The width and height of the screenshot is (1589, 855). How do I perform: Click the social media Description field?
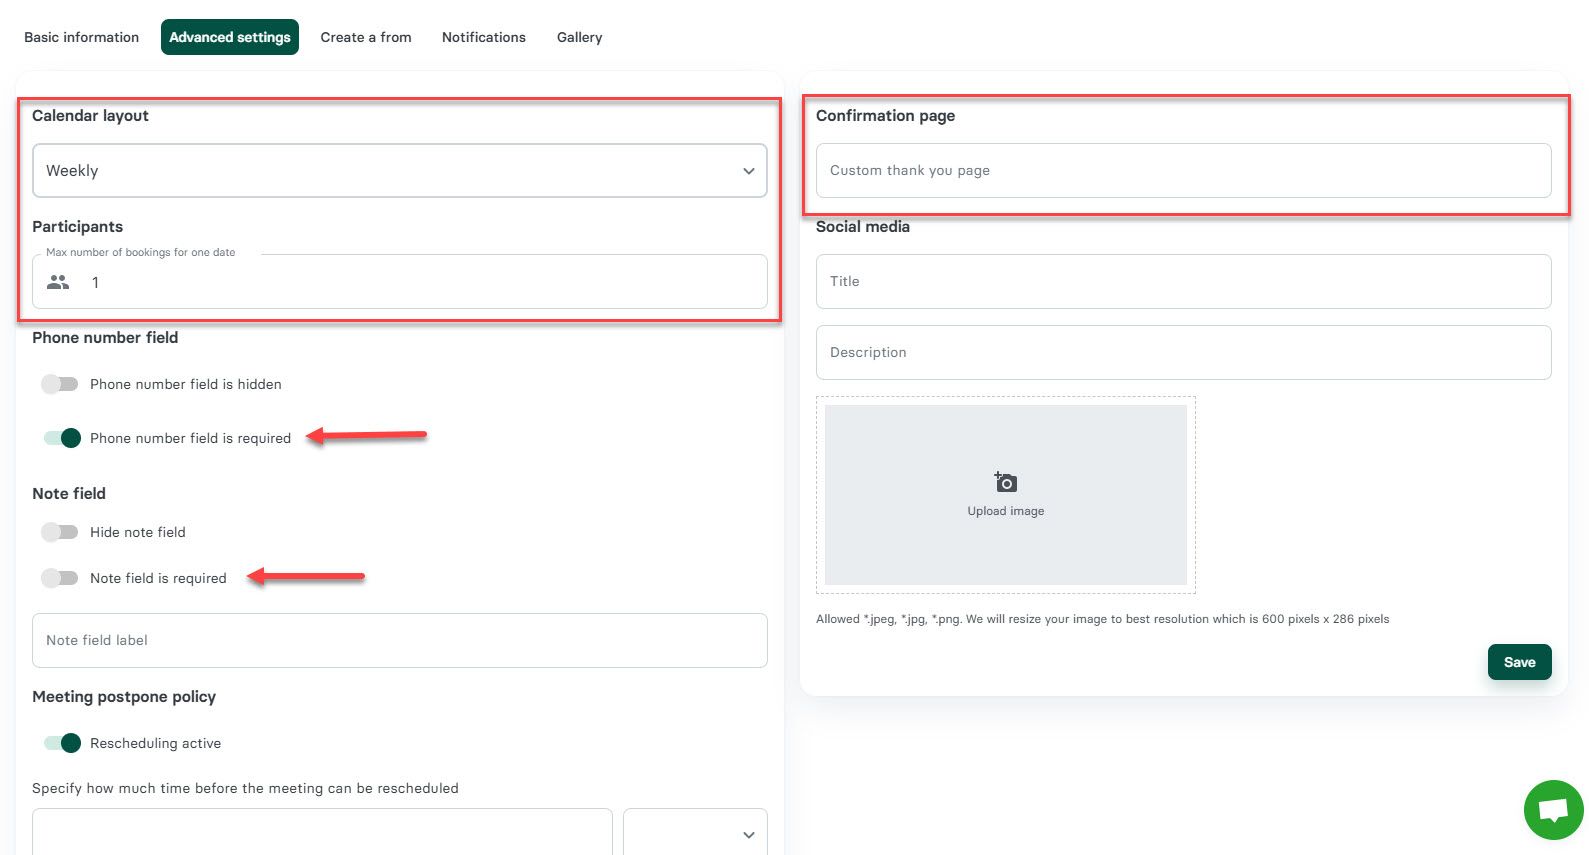pos(1184,353)
